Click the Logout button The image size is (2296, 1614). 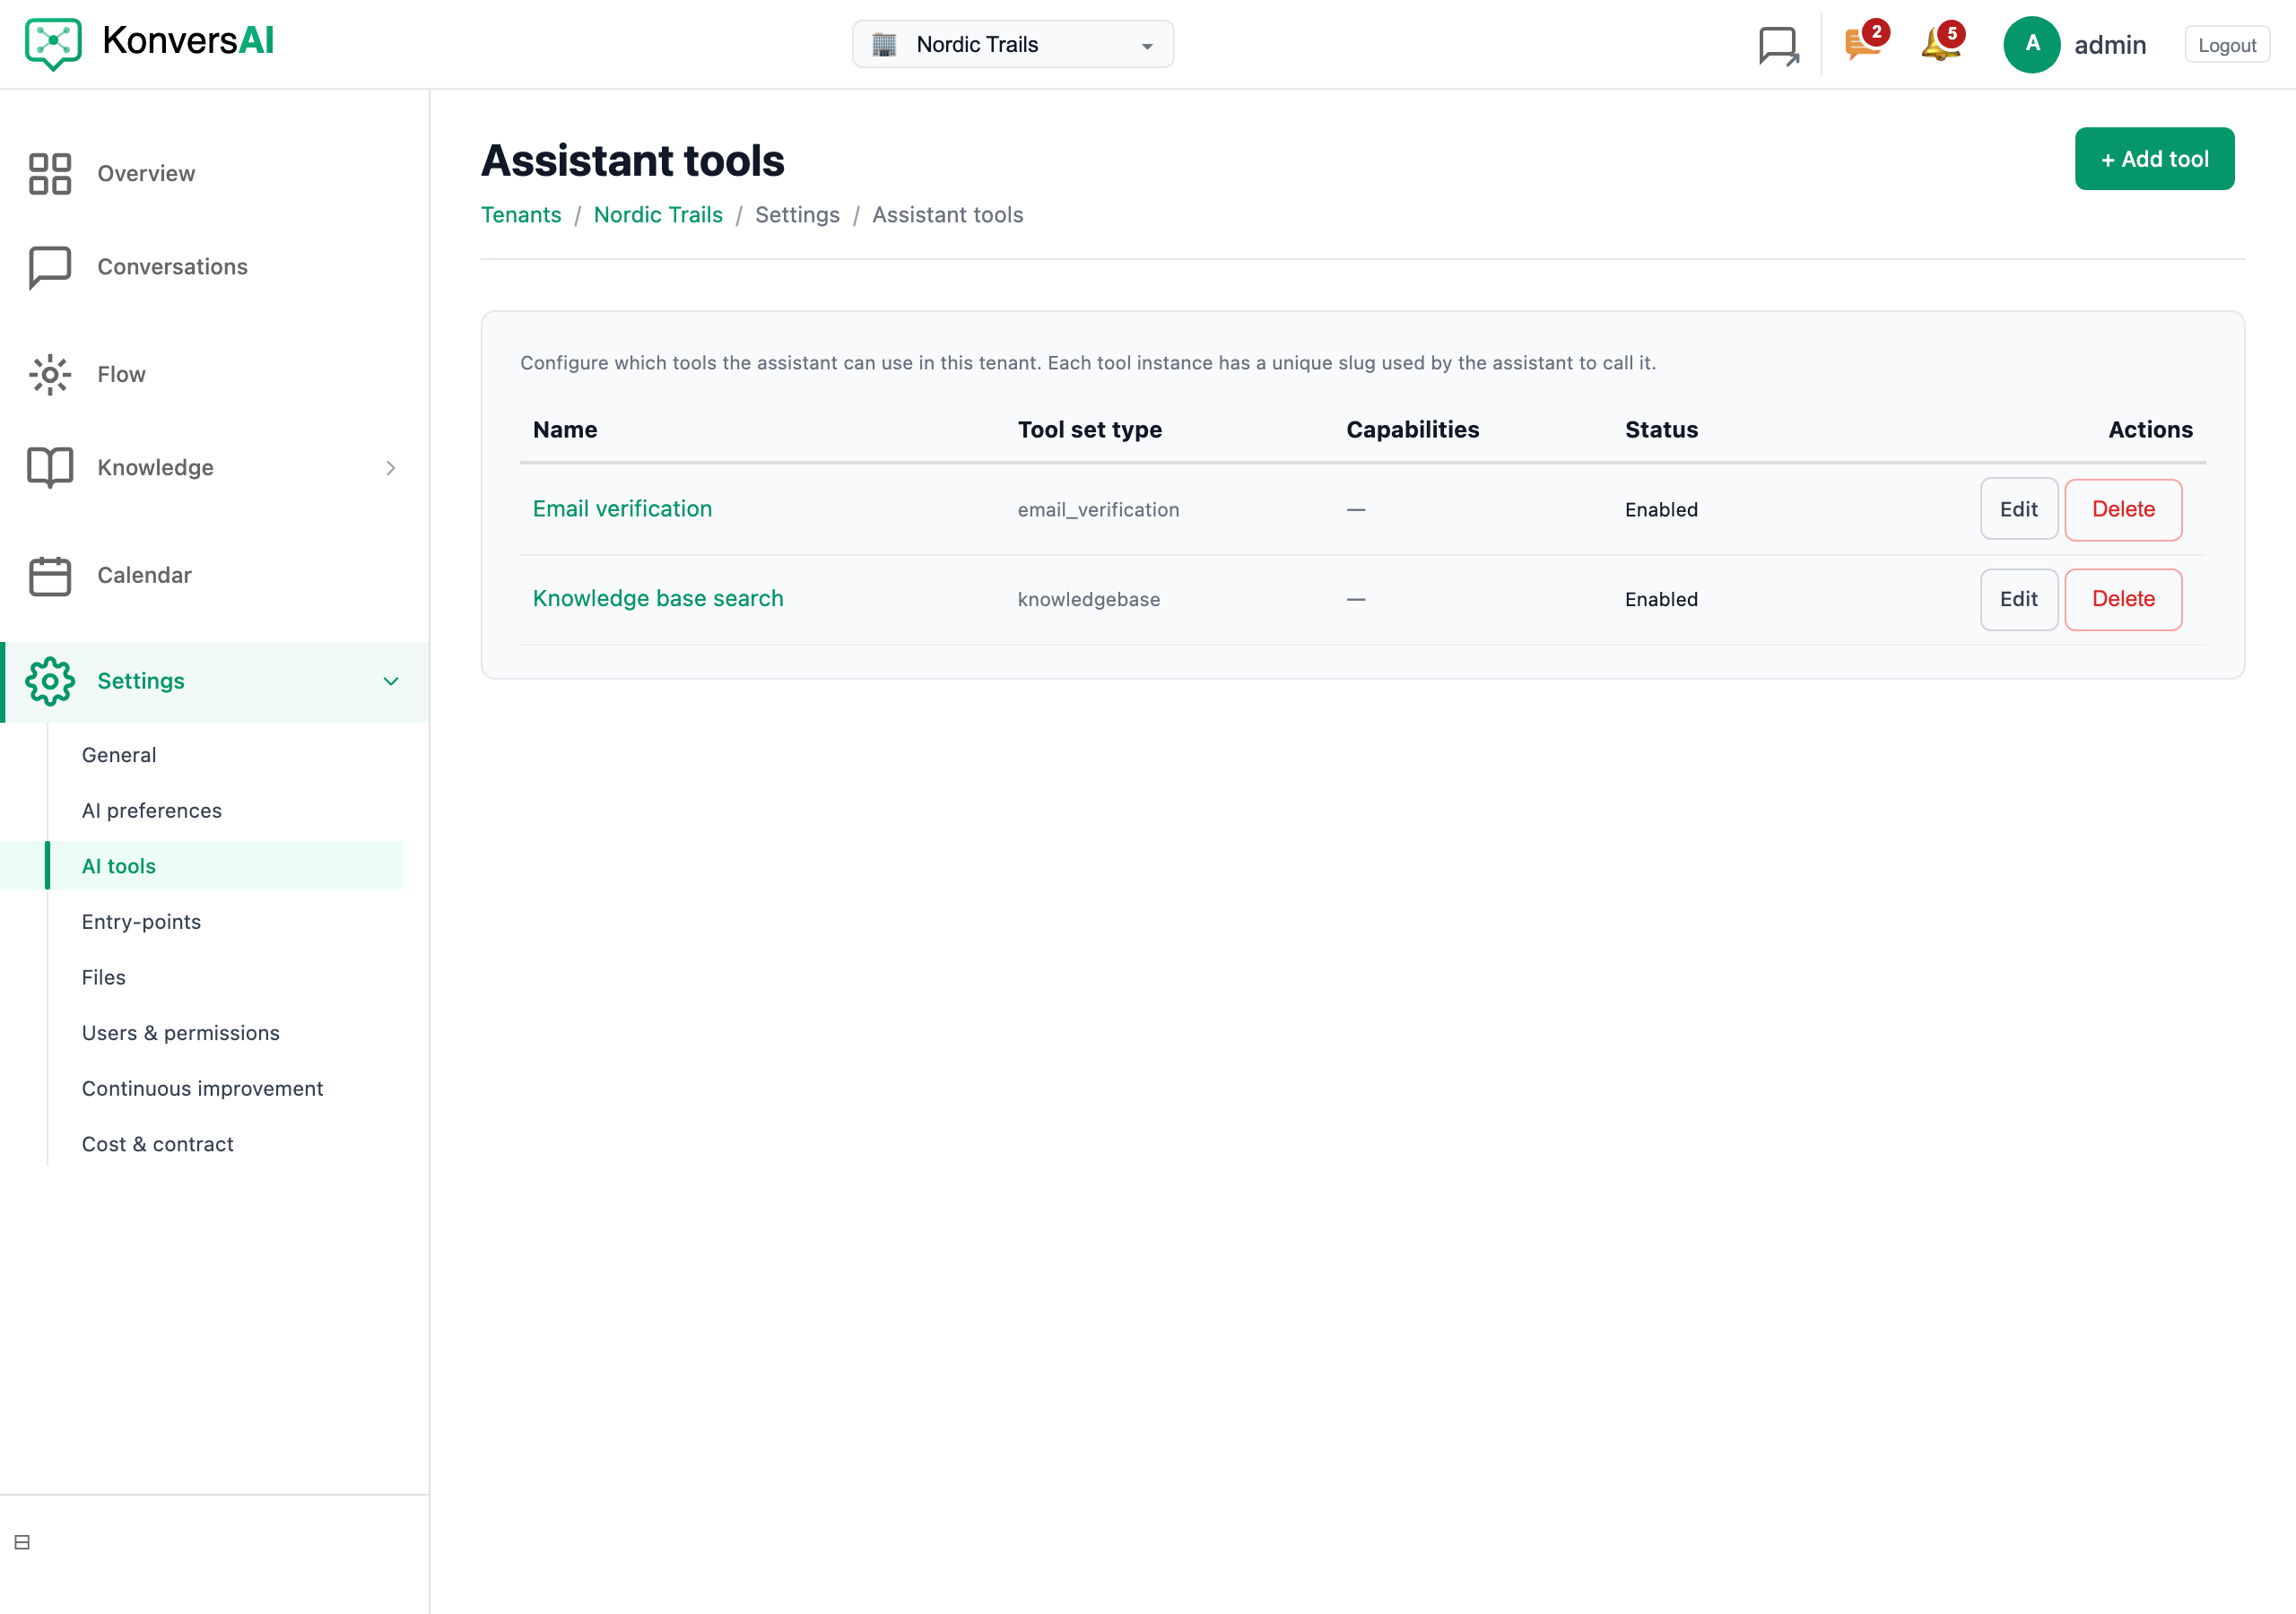click(2226, 45)
